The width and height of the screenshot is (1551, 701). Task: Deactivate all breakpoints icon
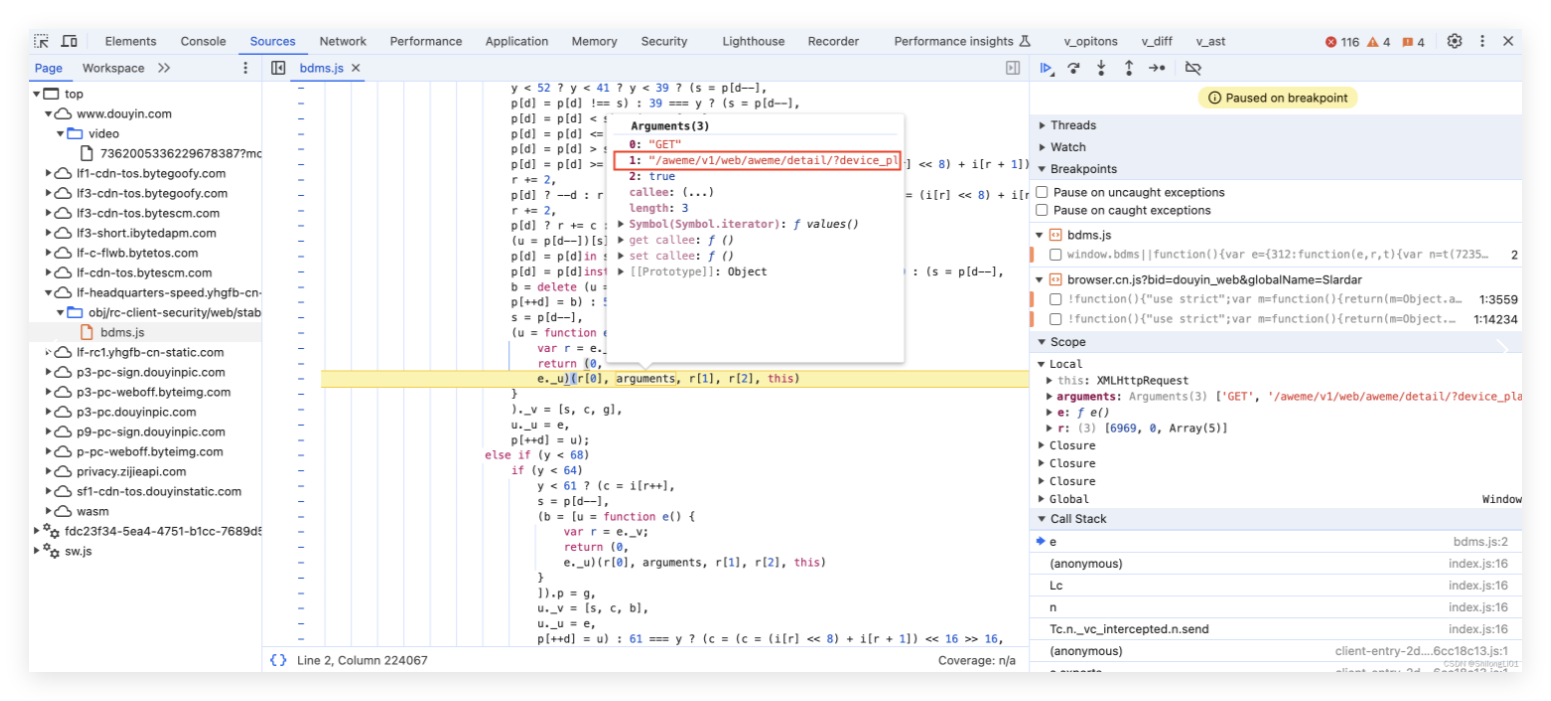click(1192, 68)
